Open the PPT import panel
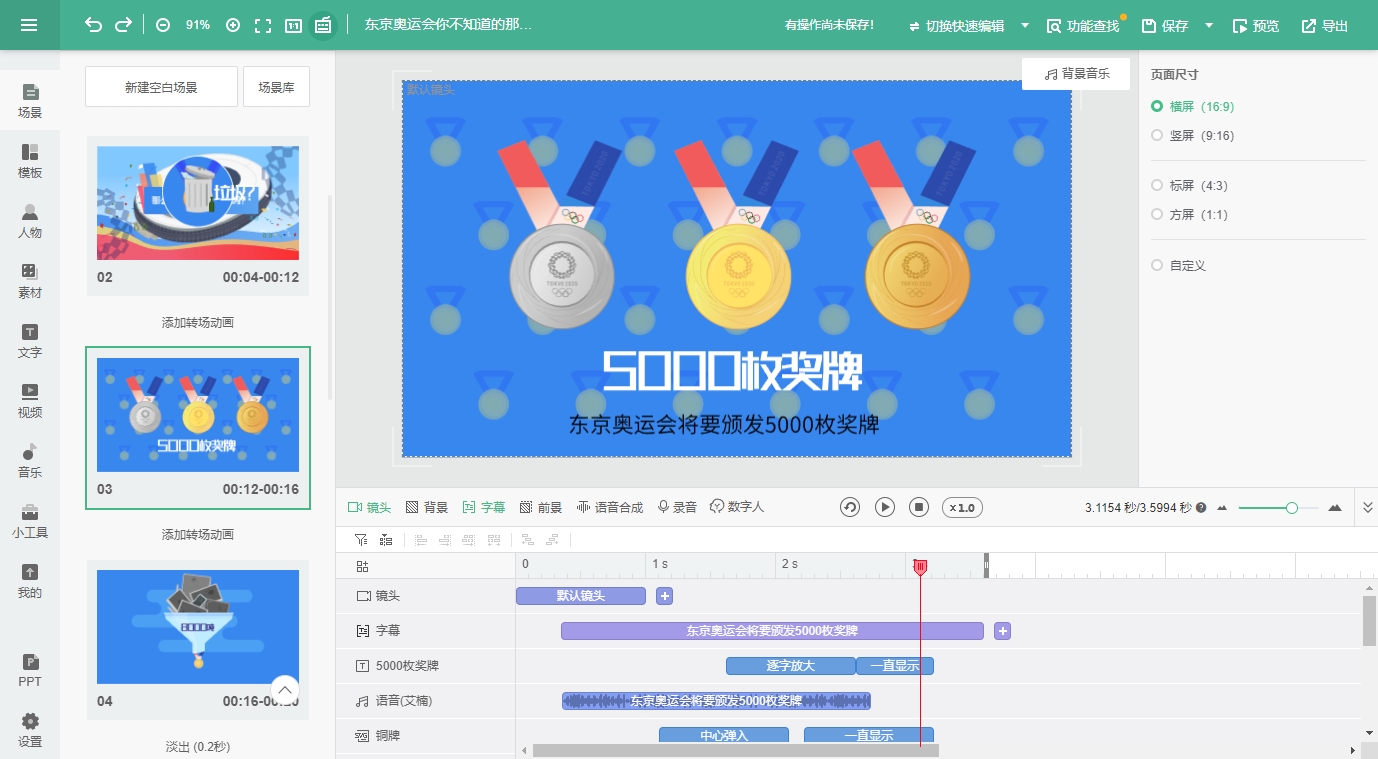 click(x=30, y=670)
